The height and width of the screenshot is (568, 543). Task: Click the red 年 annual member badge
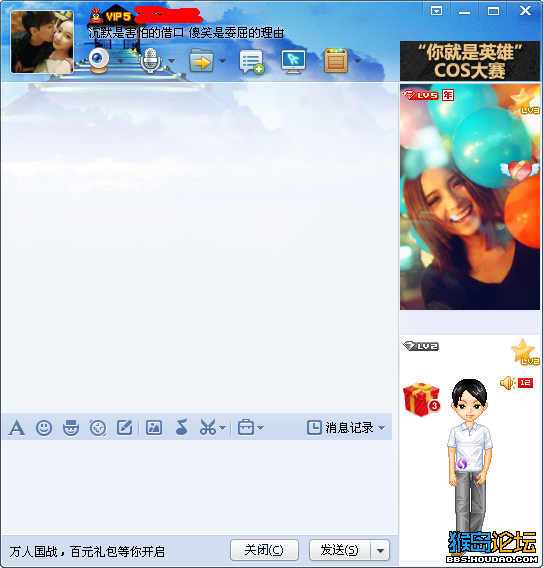pos(448,95)
